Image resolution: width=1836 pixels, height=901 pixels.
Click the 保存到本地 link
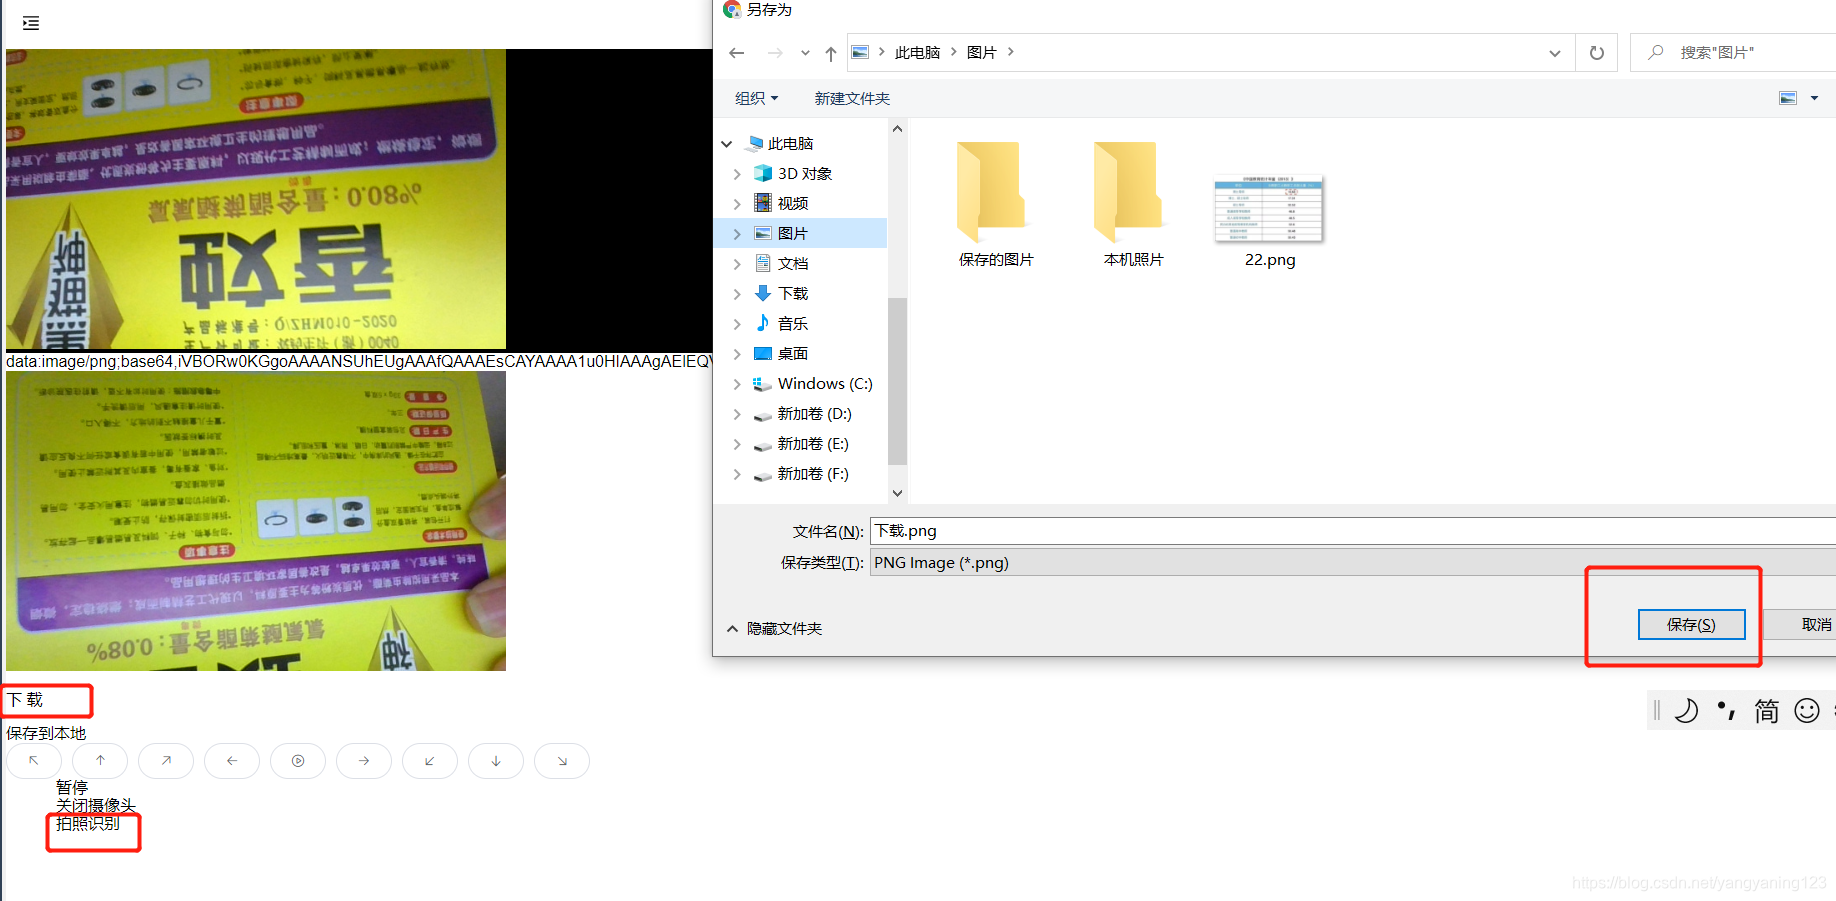pyautogui.click(x=46, y=733)
